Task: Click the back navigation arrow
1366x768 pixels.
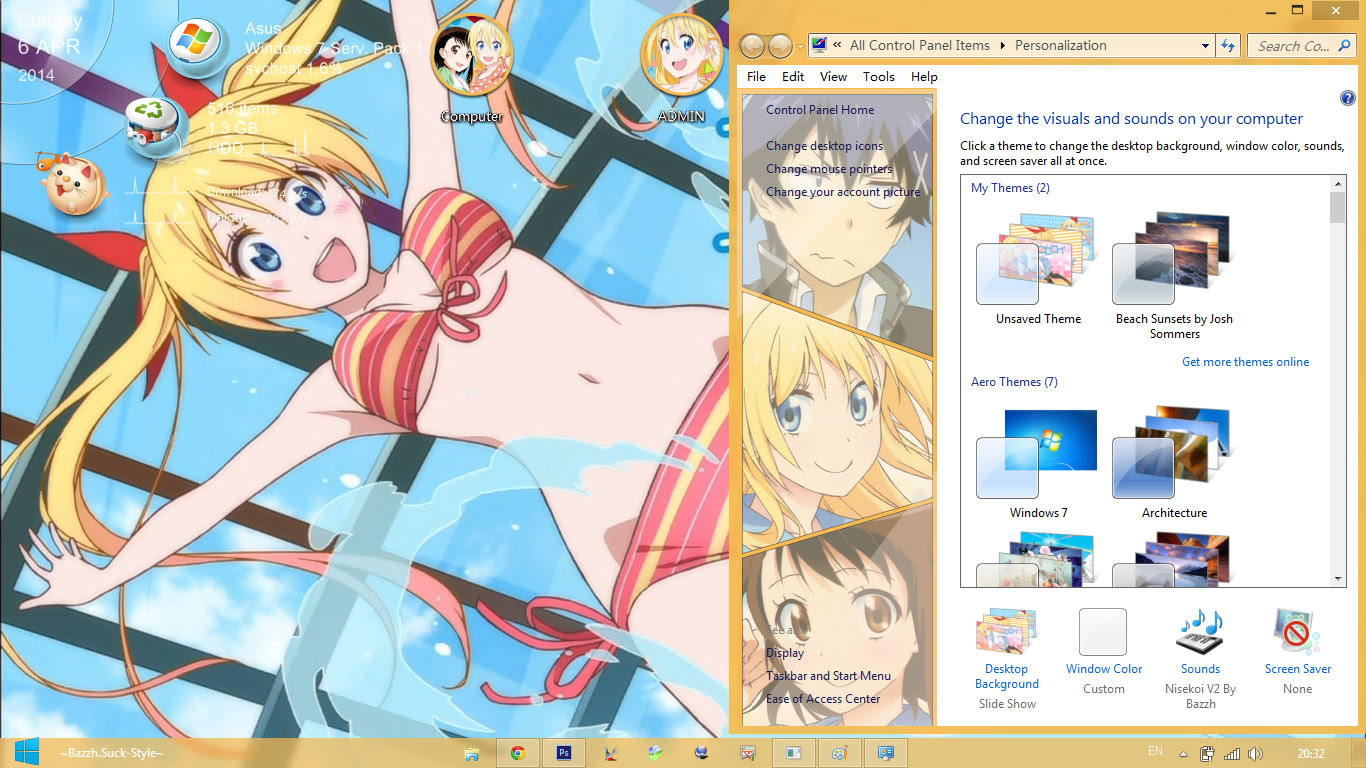Action: 751,45
